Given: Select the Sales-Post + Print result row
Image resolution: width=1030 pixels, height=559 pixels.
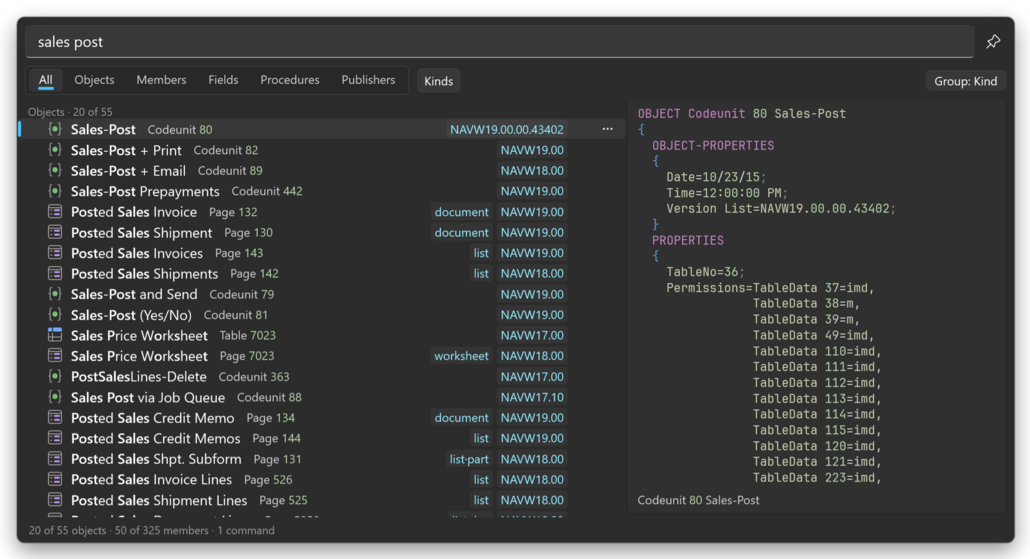Looking at the screenshot, I should coord(322,150).
